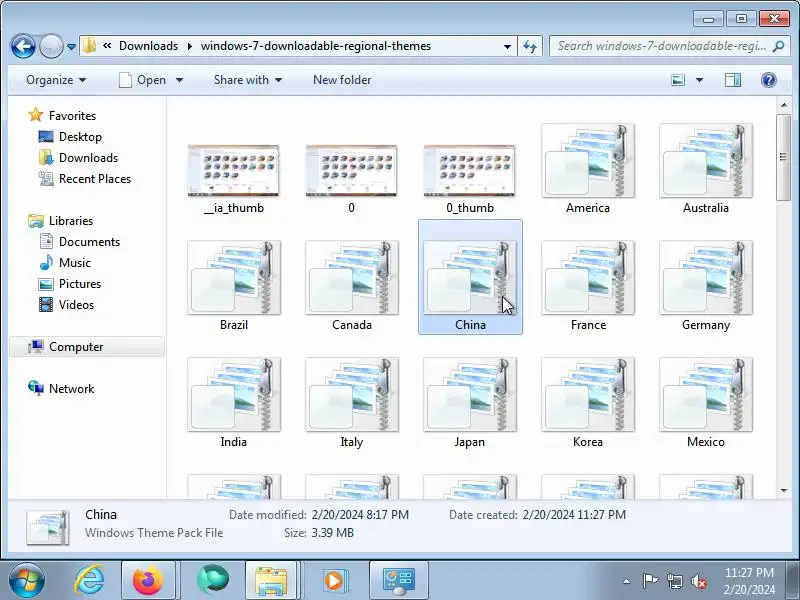Screen dimensions: 800x600
Task: Open Recent Places in Favorites
Action: click(85, 179)
